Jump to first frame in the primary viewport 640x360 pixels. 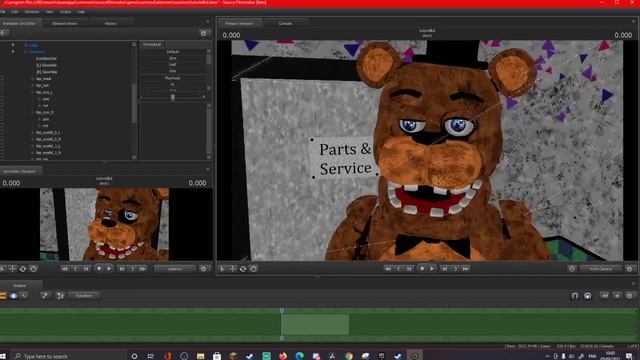(388, 269)
